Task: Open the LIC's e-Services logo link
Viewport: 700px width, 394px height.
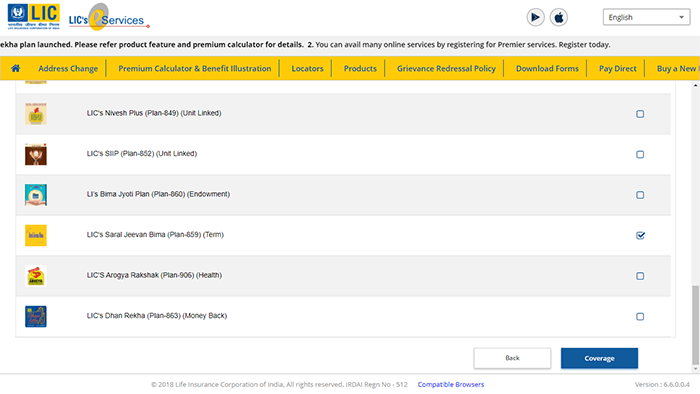Action: pos(109,17)
